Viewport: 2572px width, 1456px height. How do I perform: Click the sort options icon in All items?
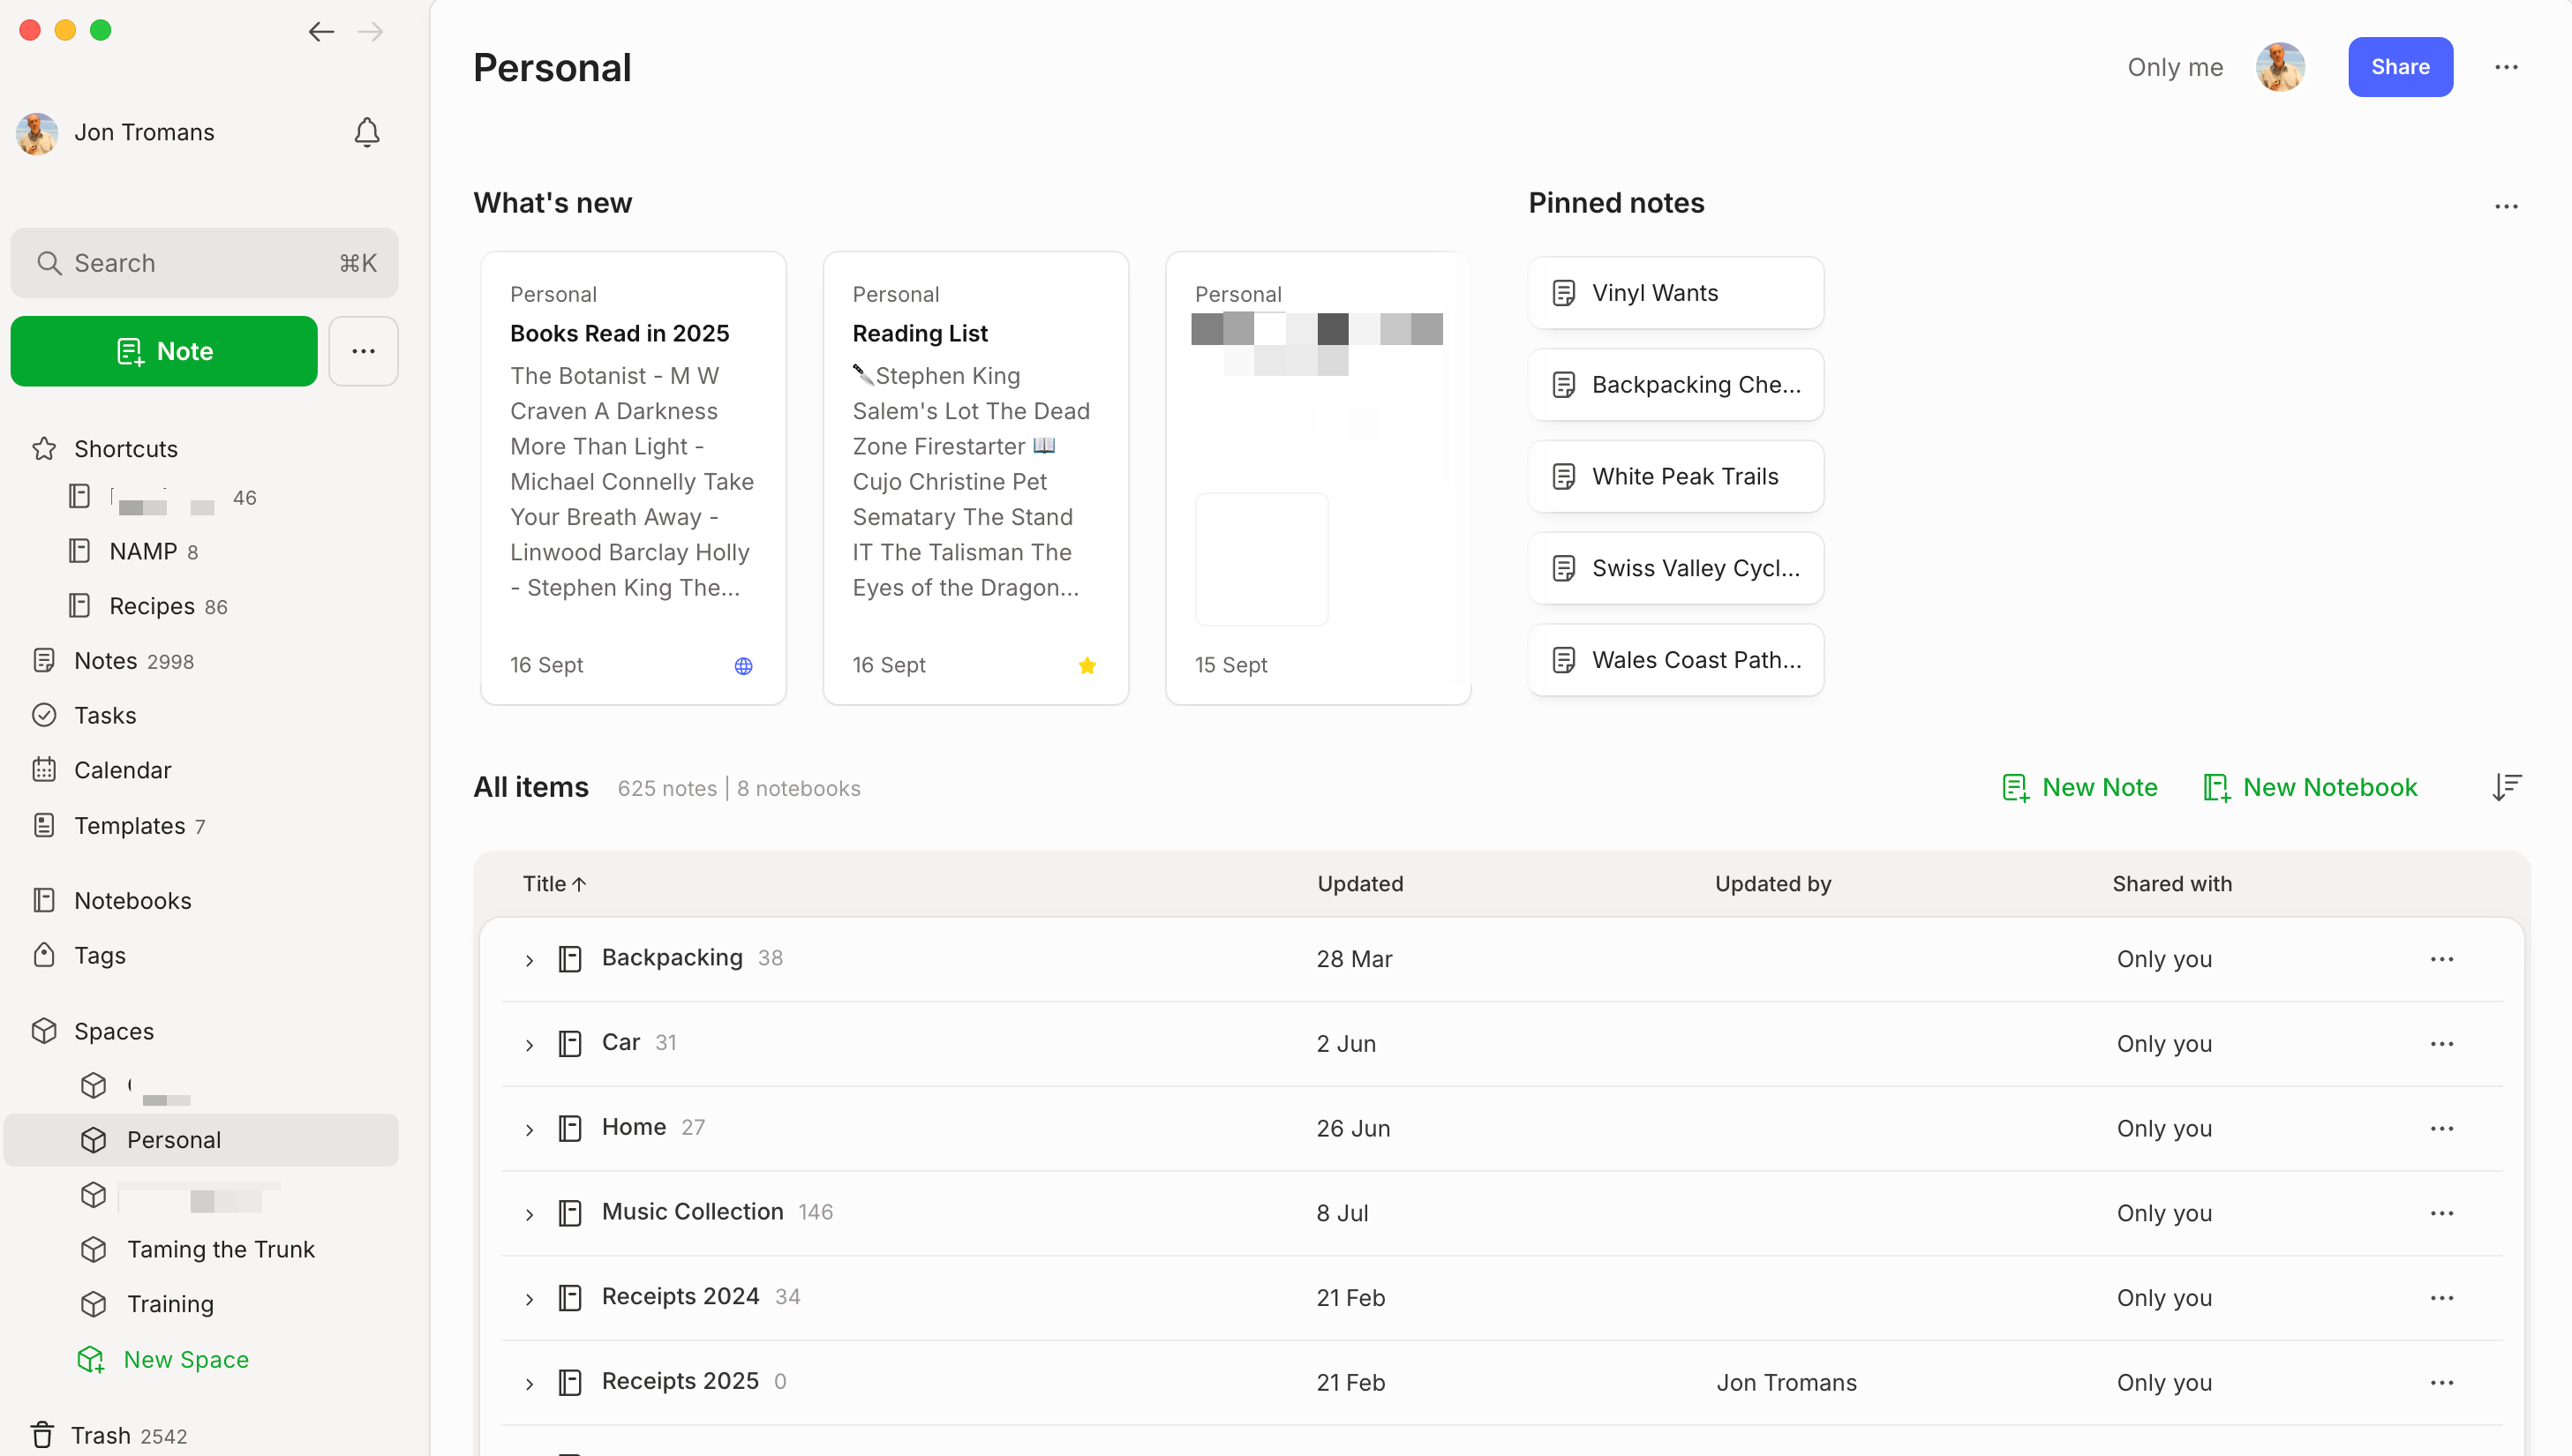(2506, 787)
